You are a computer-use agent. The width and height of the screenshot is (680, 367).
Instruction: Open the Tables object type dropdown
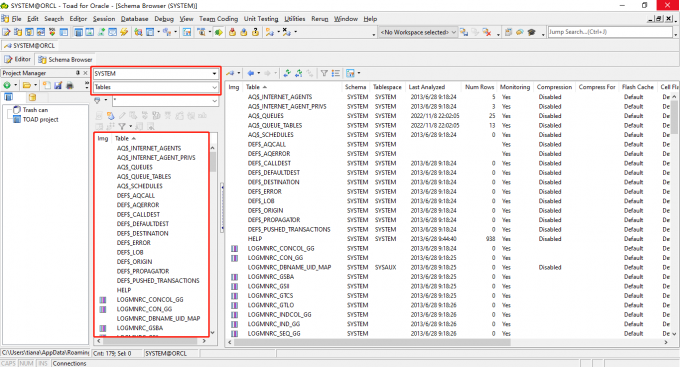tap(214, 87)
